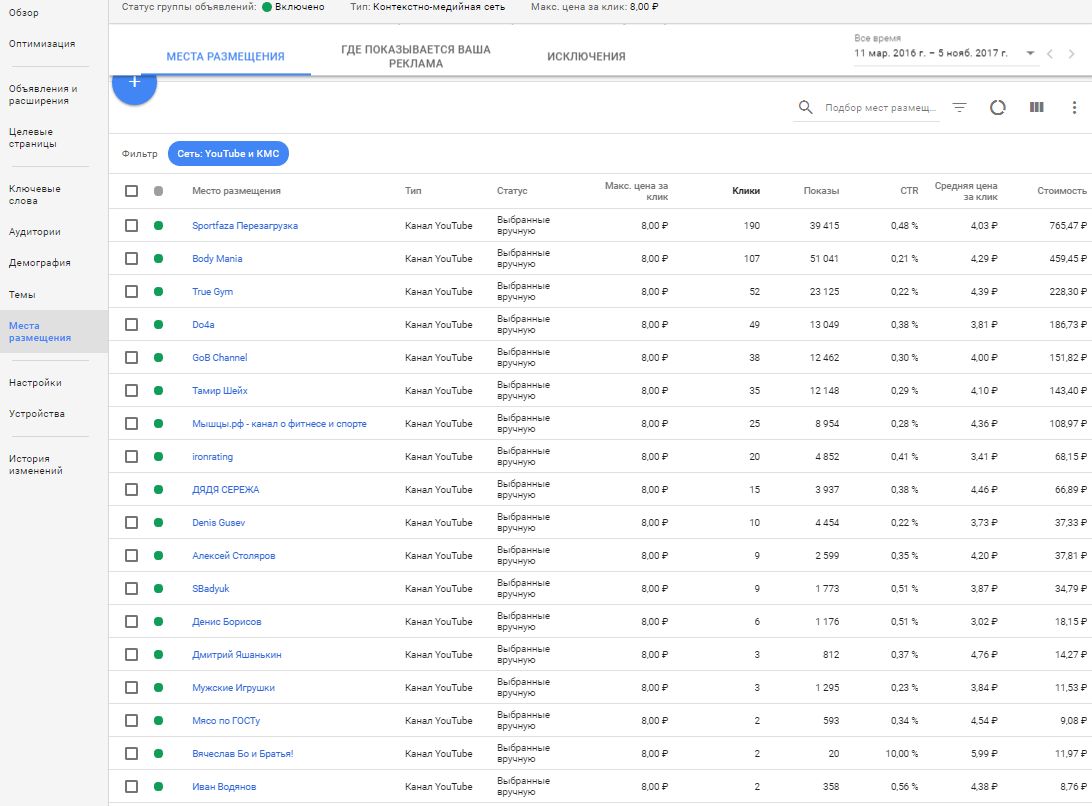
Task: Click the placement search input field
Action: coord(880,107)
